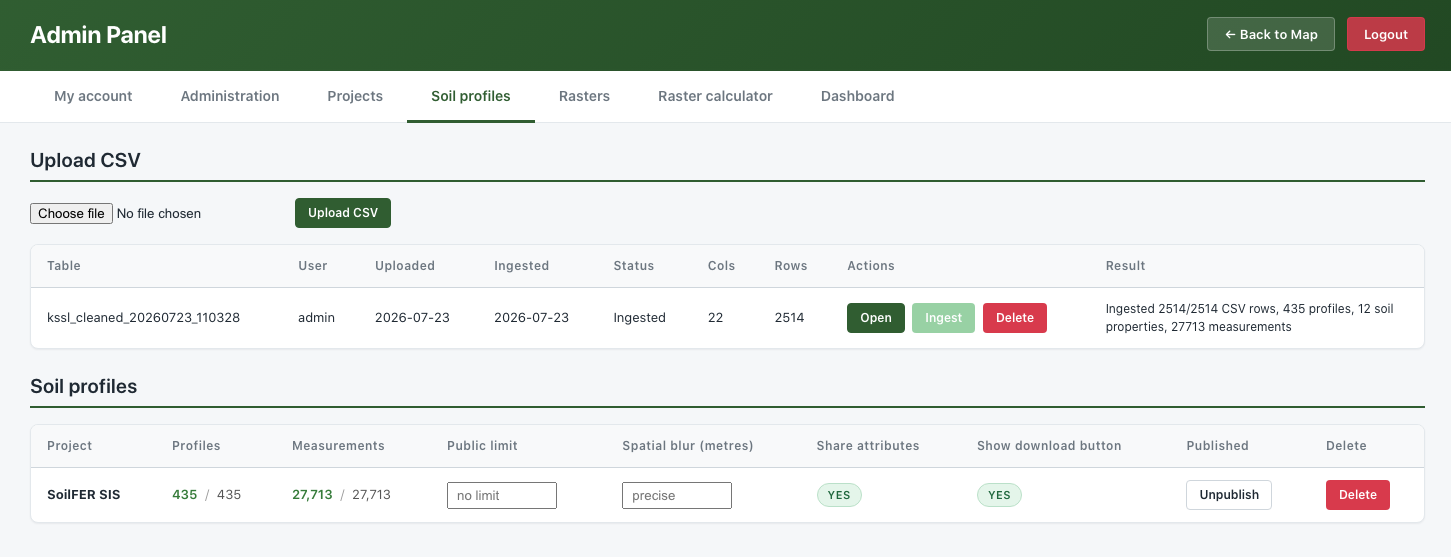
Task: Delete the kssl_cleaned uploaded table
Action: (x=1015, y=318)
